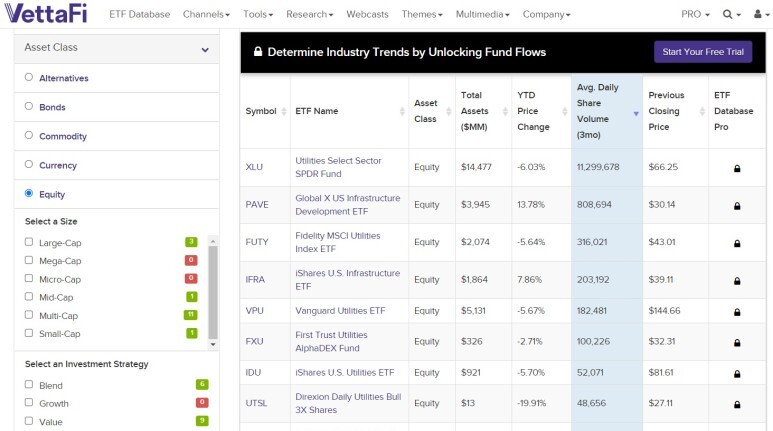Click Large-Cap count badge 3

[x=191, y=242]
